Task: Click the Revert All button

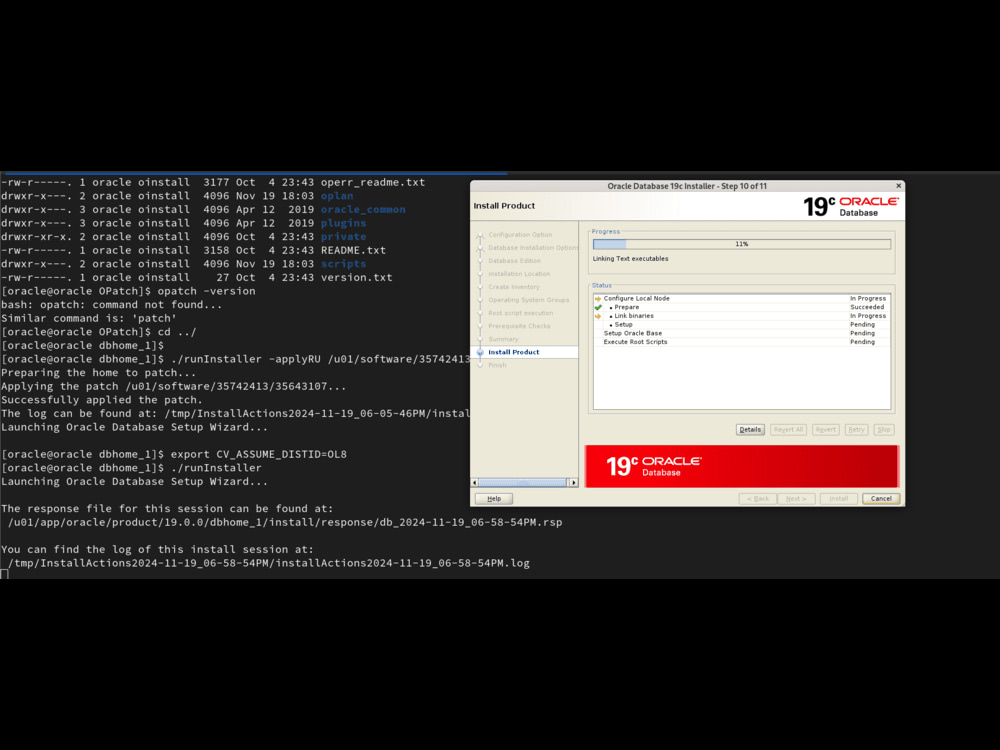Action: (788, 429)
